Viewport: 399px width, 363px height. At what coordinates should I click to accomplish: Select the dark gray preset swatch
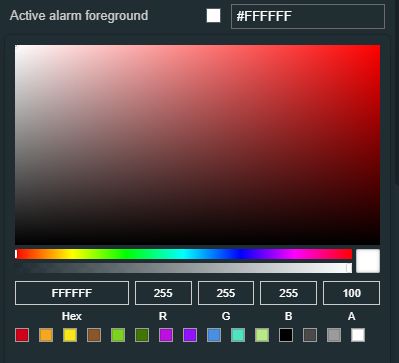point(310,335)
